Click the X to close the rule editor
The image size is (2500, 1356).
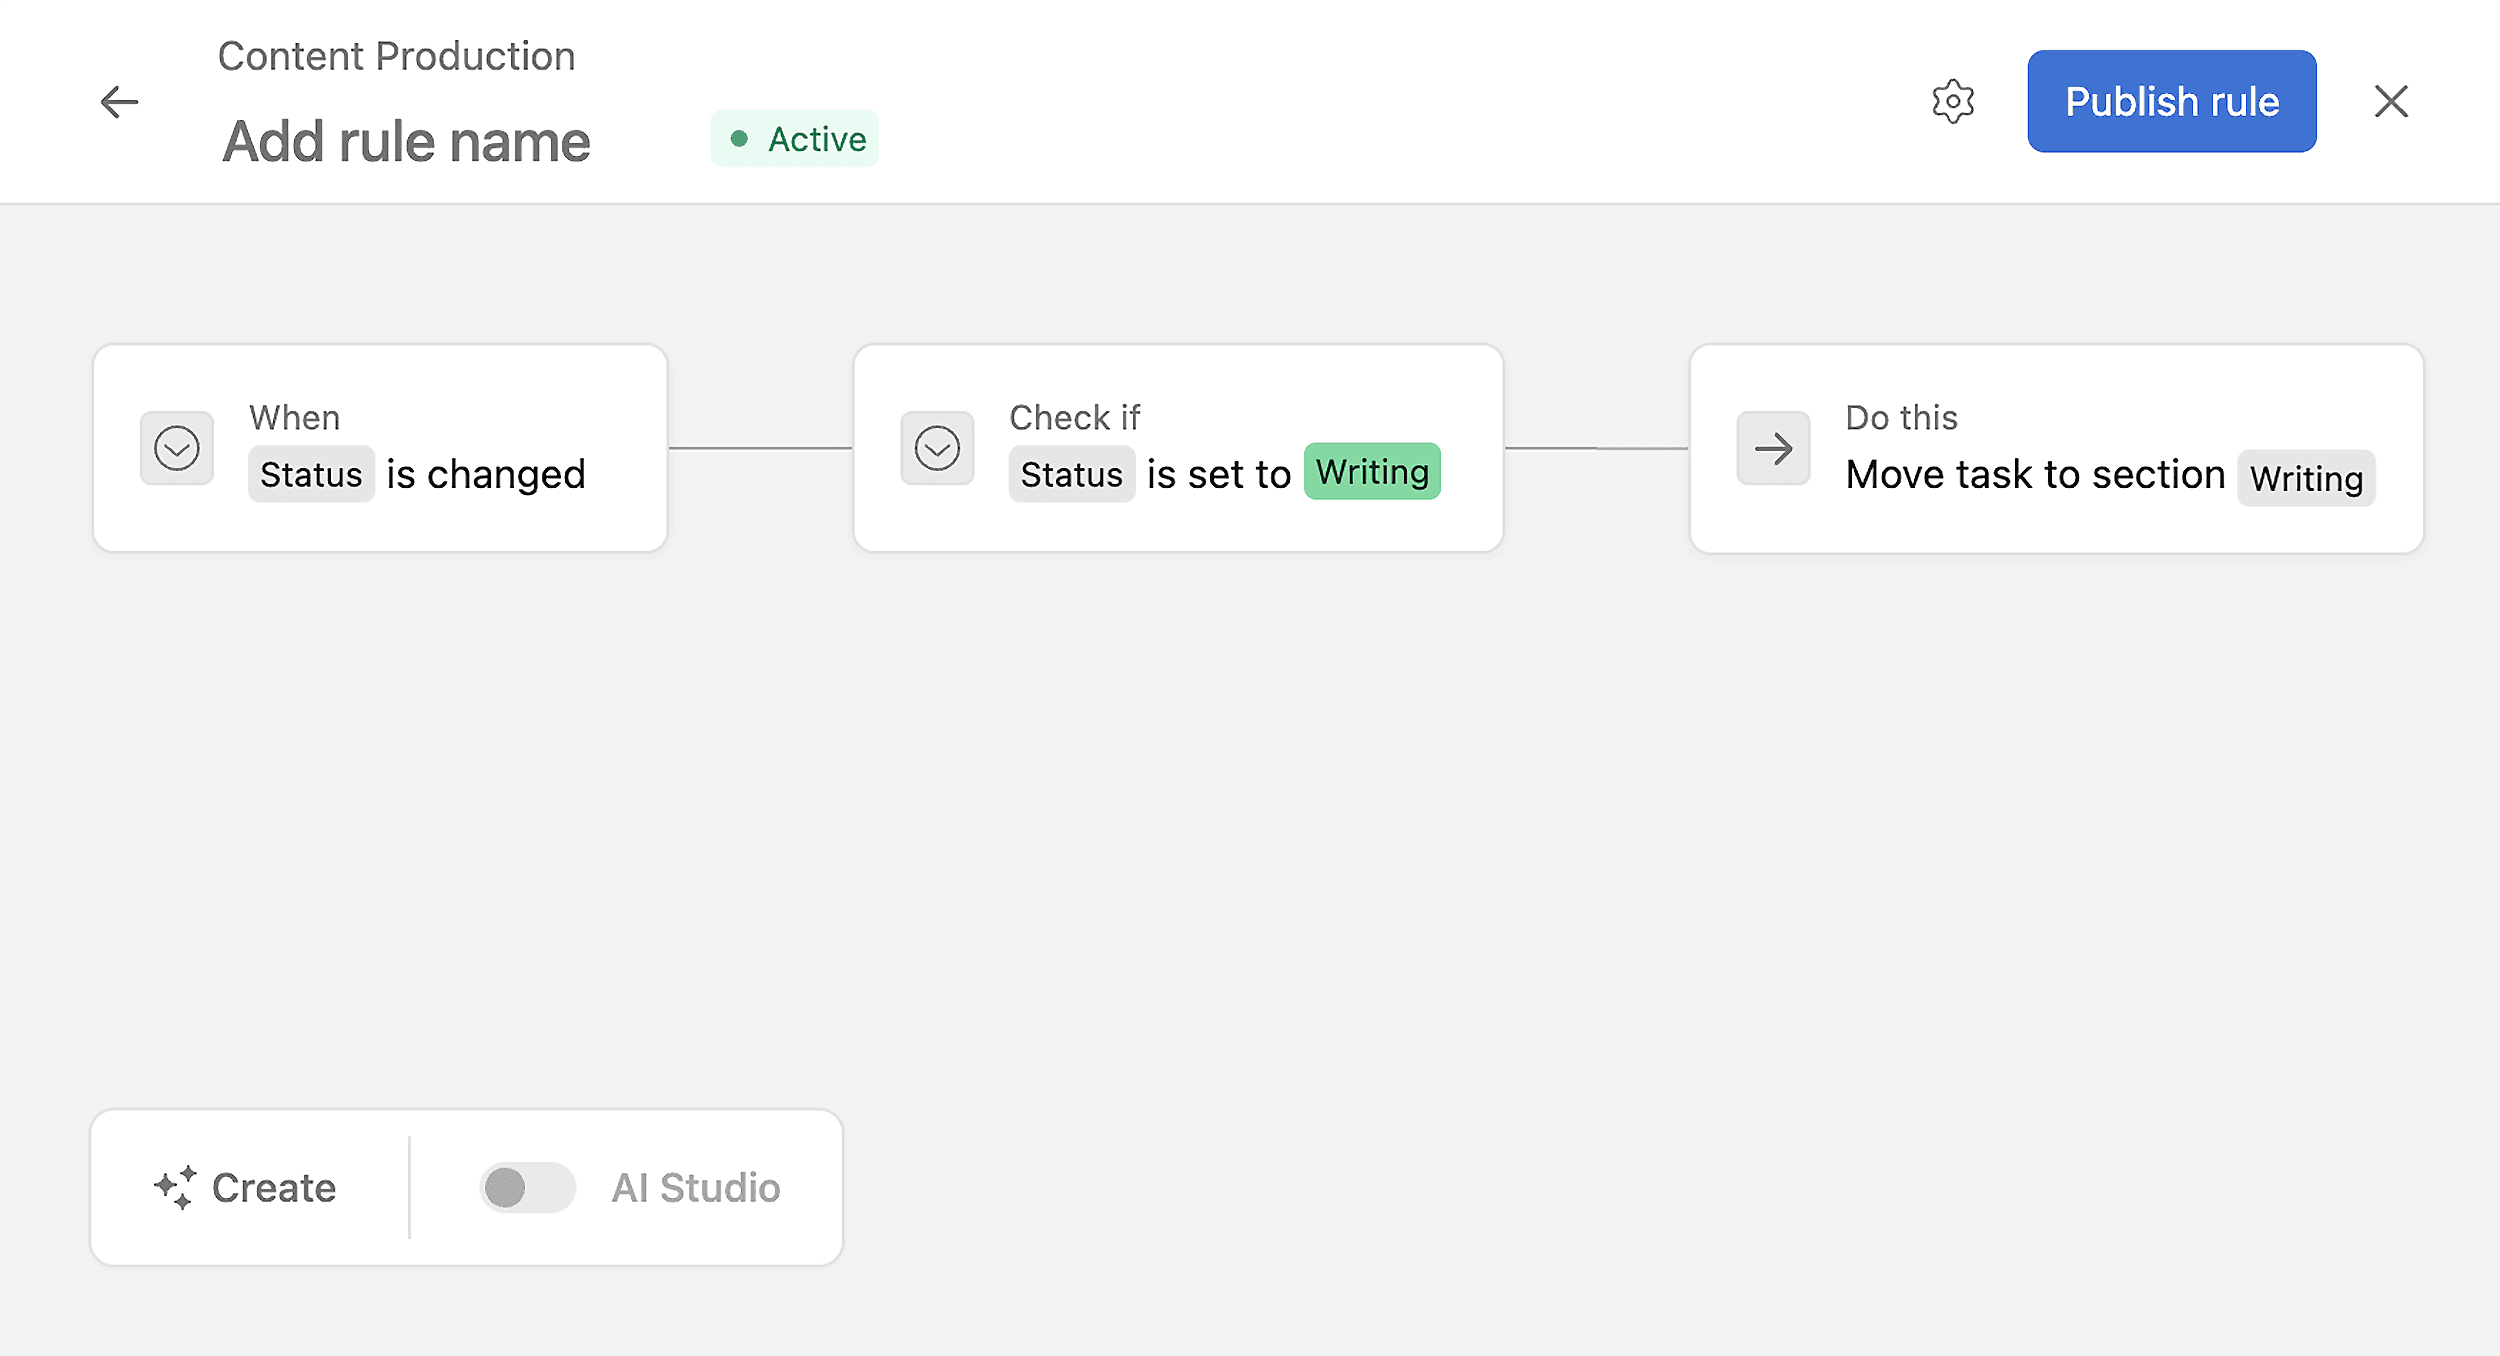click(2391, 101)
